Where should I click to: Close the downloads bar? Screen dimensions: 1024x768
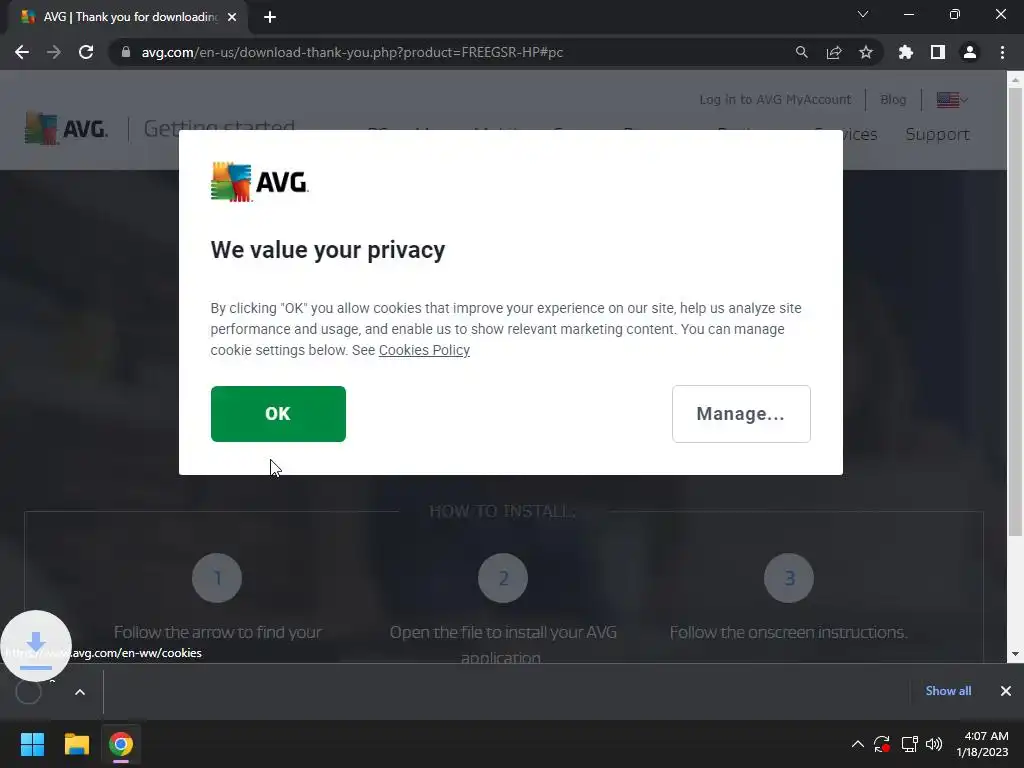coord(1005,691)
